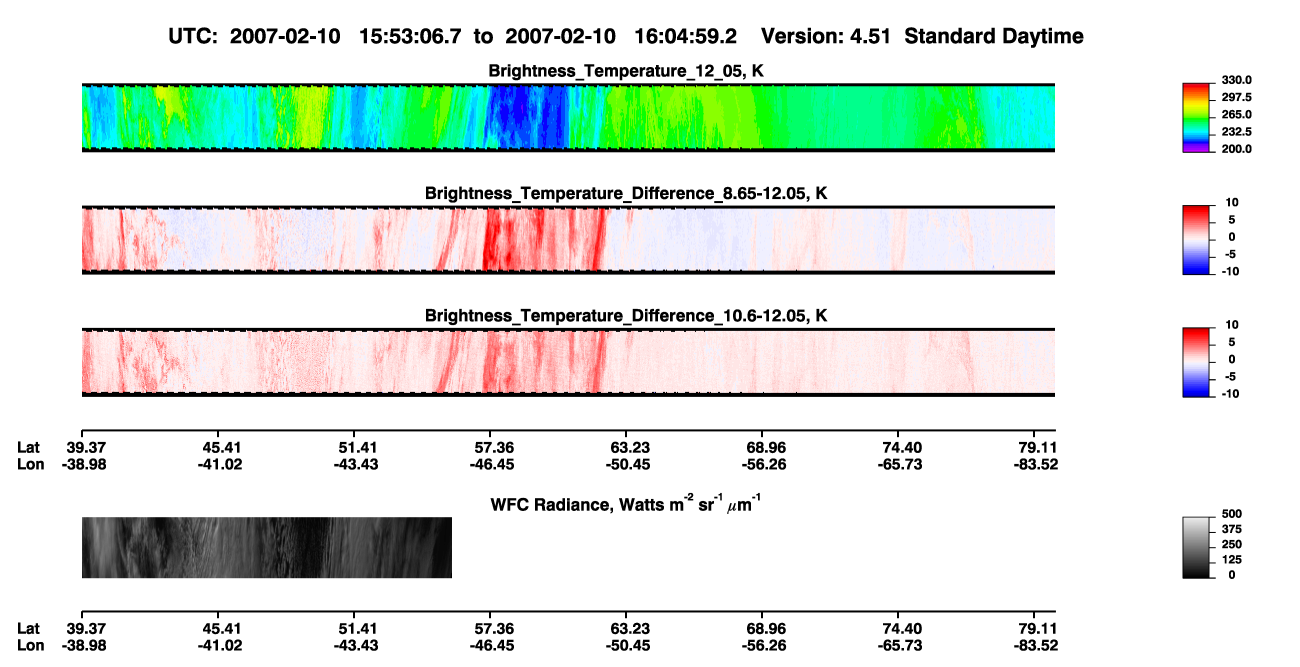The image size is (1300, 667).
Task: Click the red-blue colorbar beside the 10.6-12.05 panel
Action: click(1197, 361)
